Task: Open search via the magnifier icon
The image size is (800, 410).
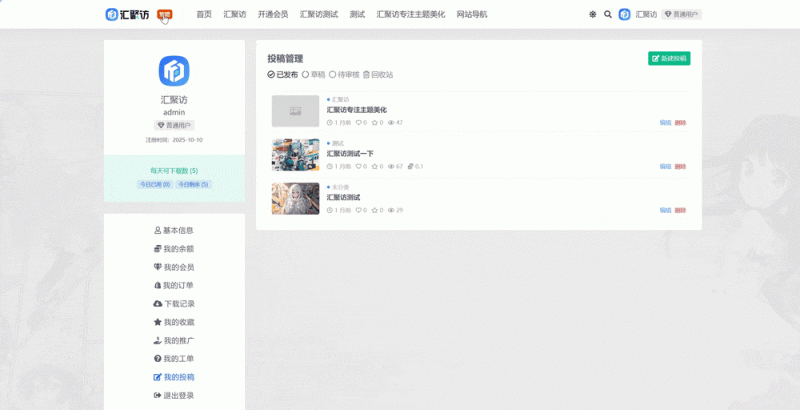Action: tap(608, 14)
